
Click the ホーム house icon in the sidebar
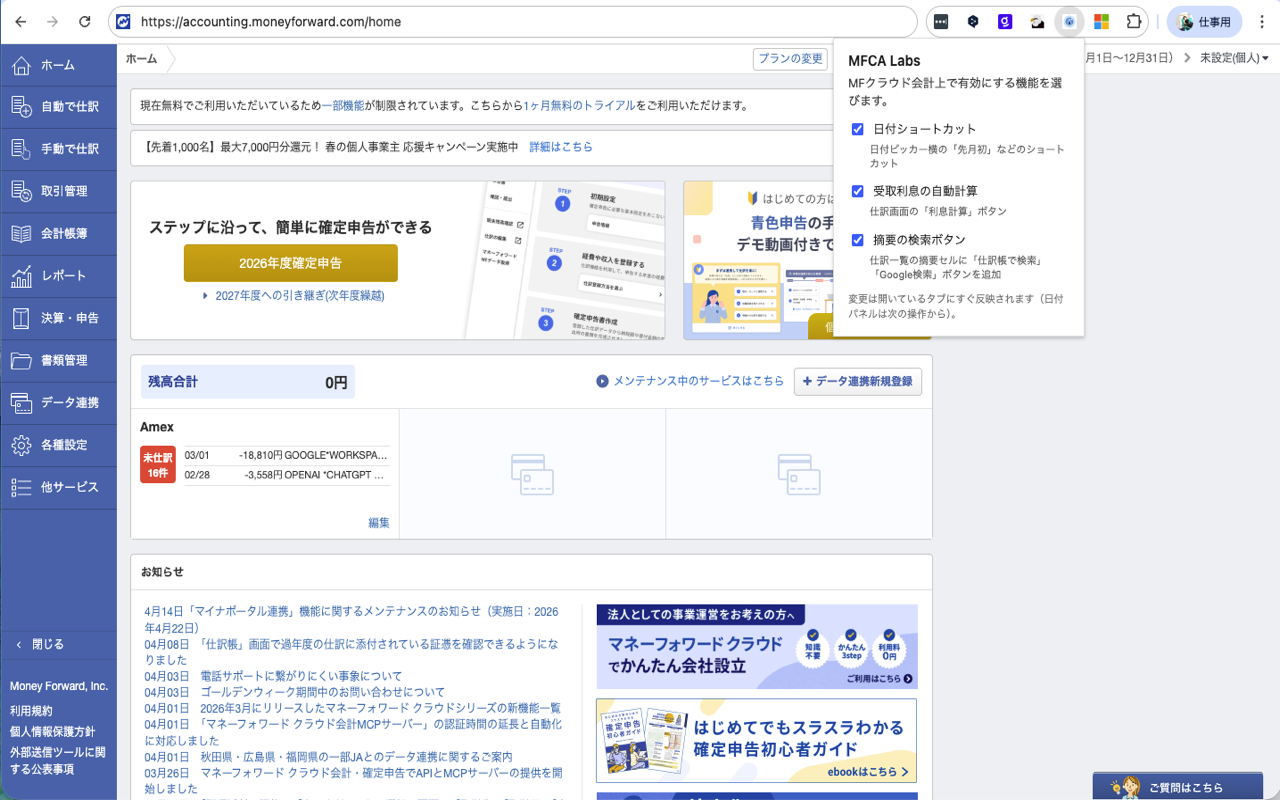pyautogui.click(x=21, y=65)
